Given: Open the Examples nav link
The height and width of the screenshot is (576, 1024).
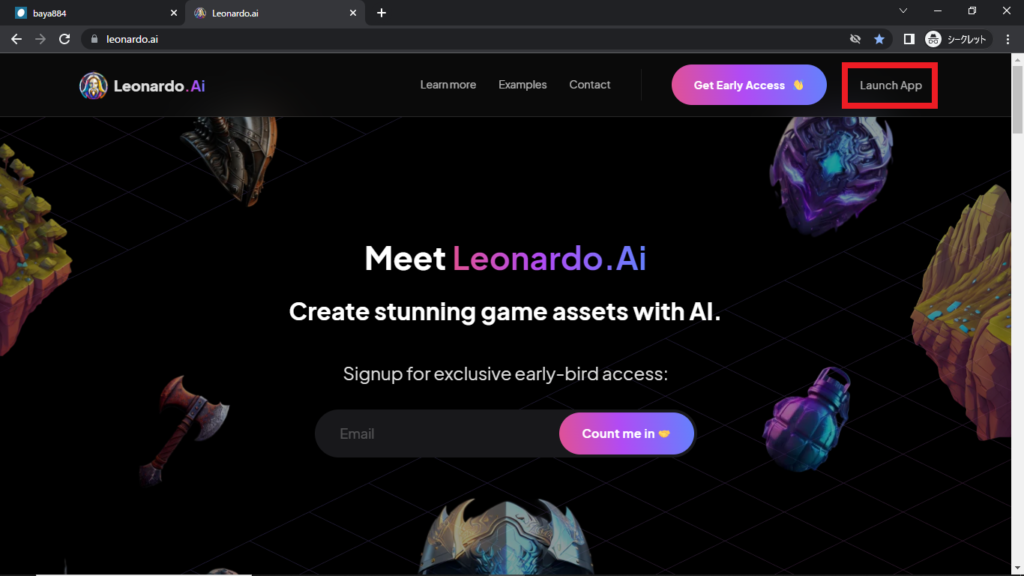Looking at the screenshot, I should 522,84.
